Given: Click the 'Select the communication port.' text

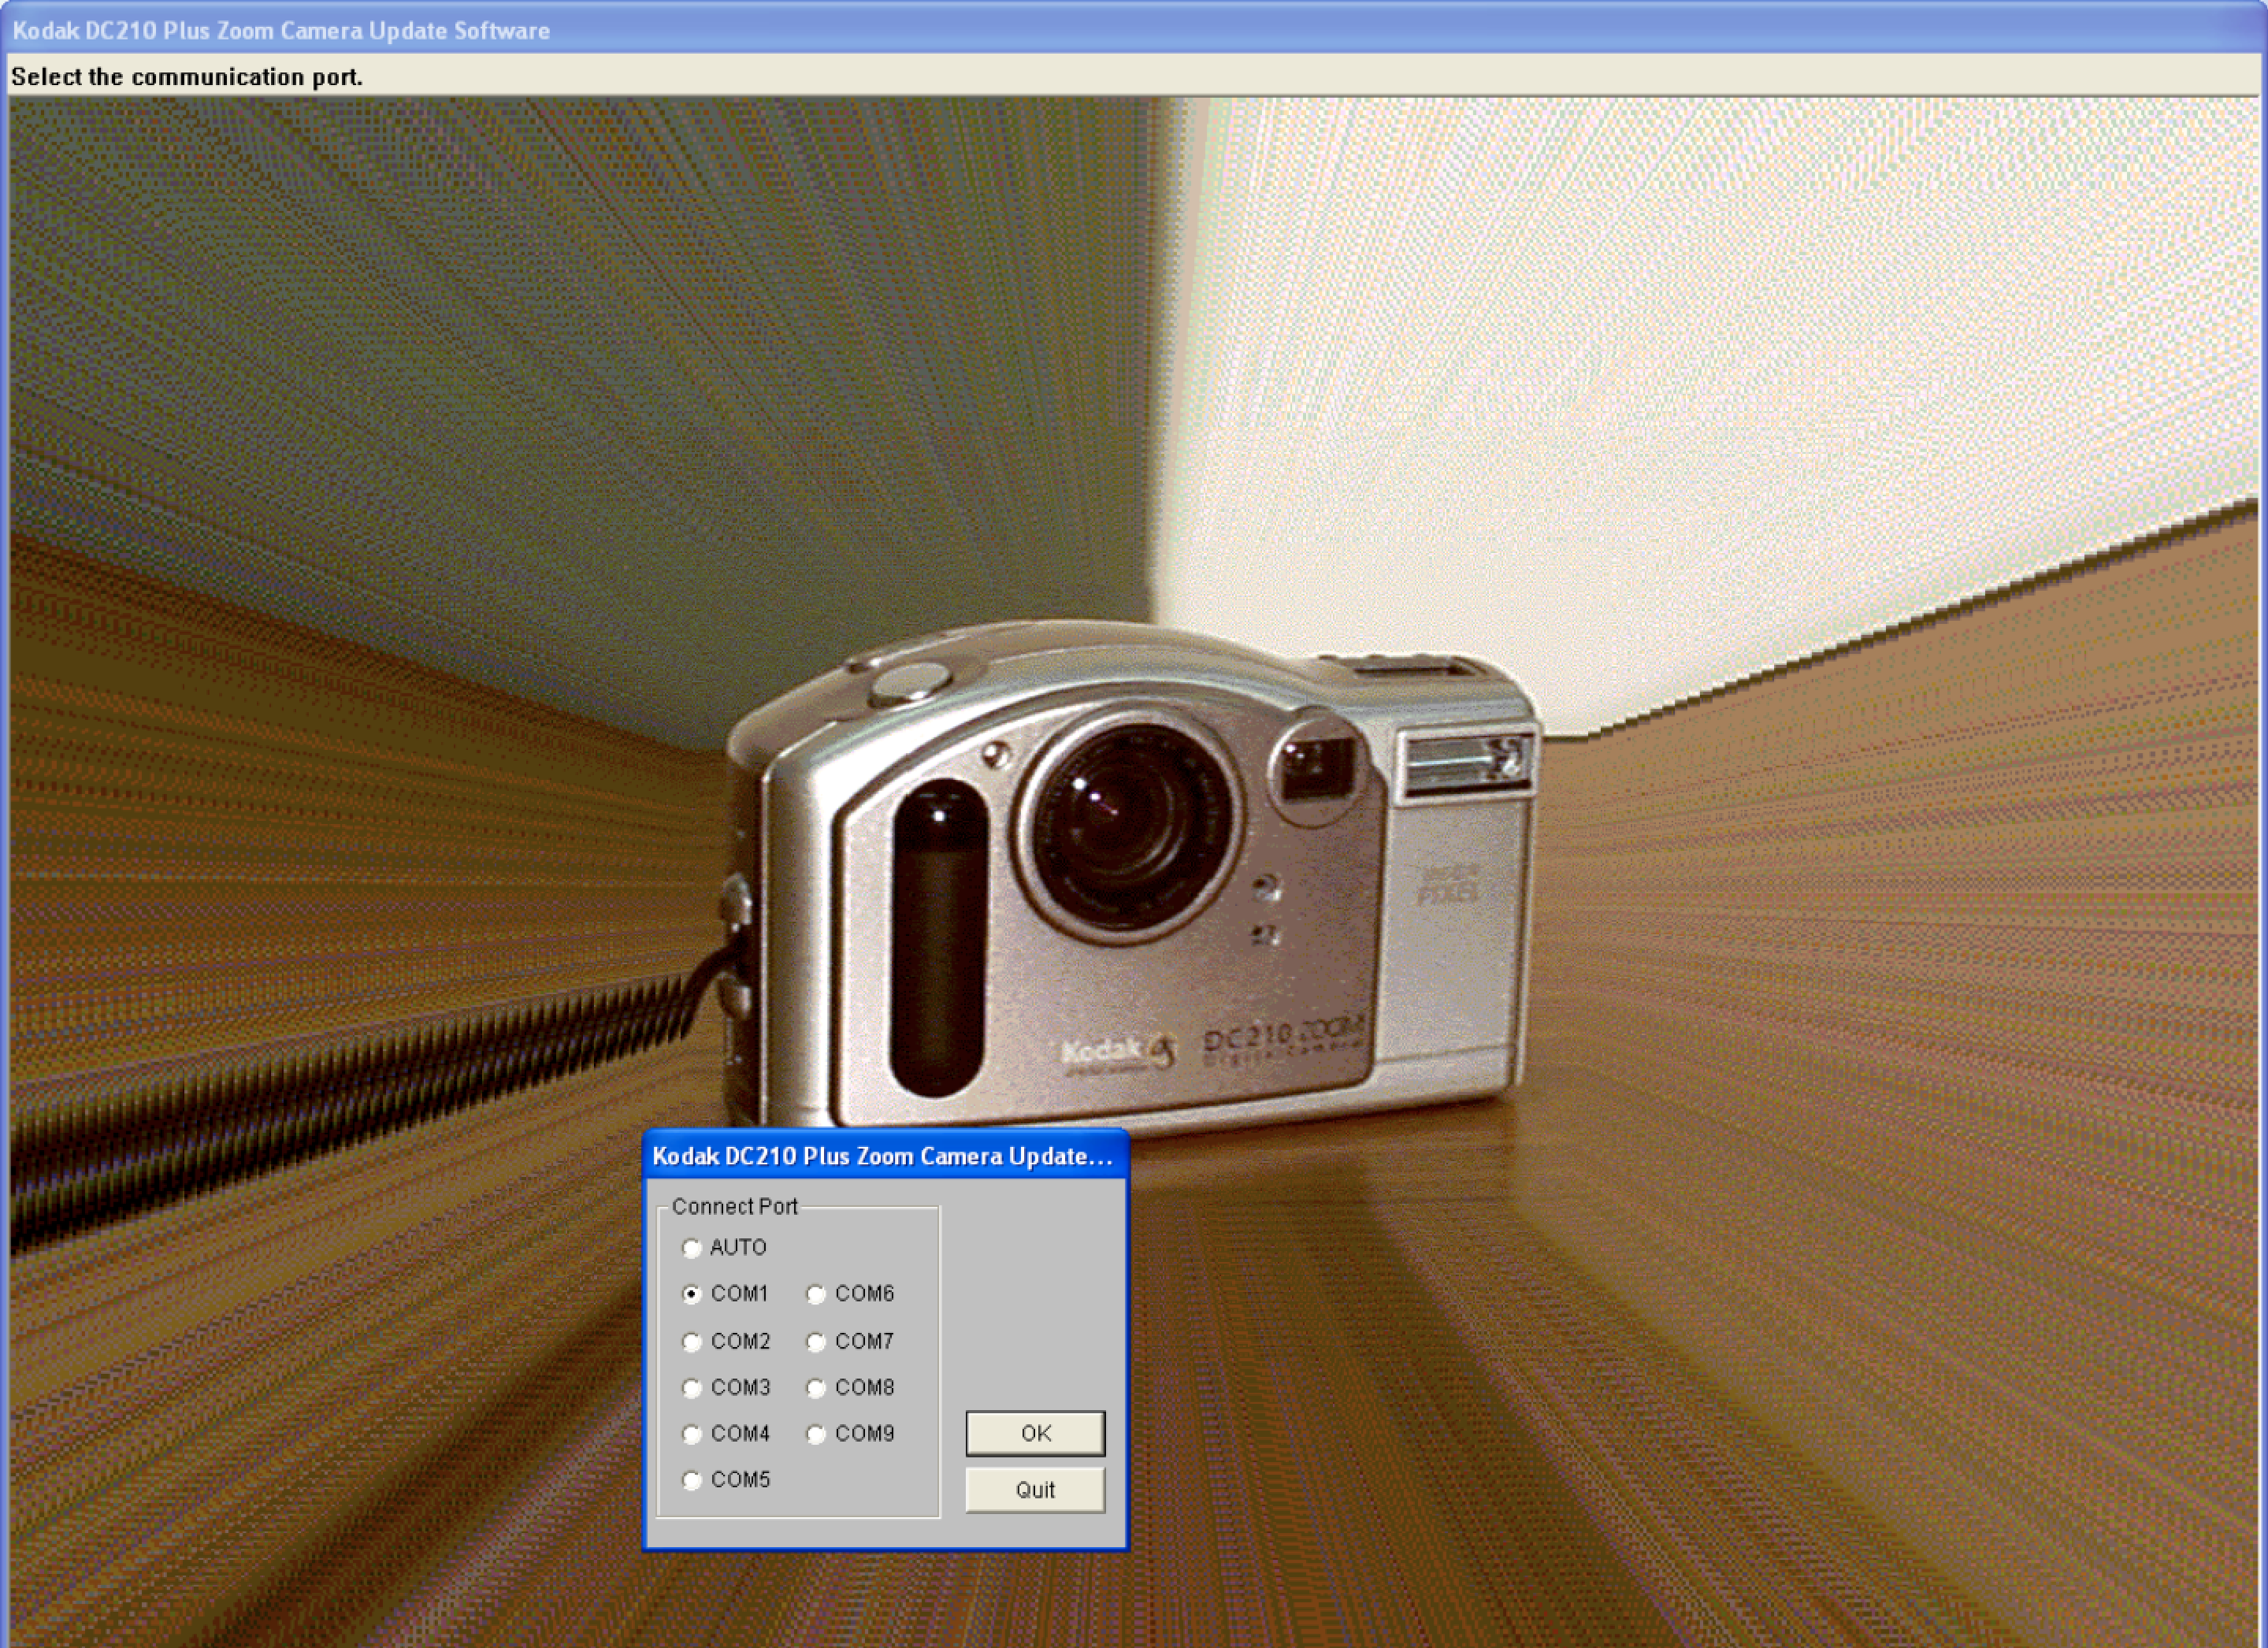Looking at the screenshot, I should point(187,77).
